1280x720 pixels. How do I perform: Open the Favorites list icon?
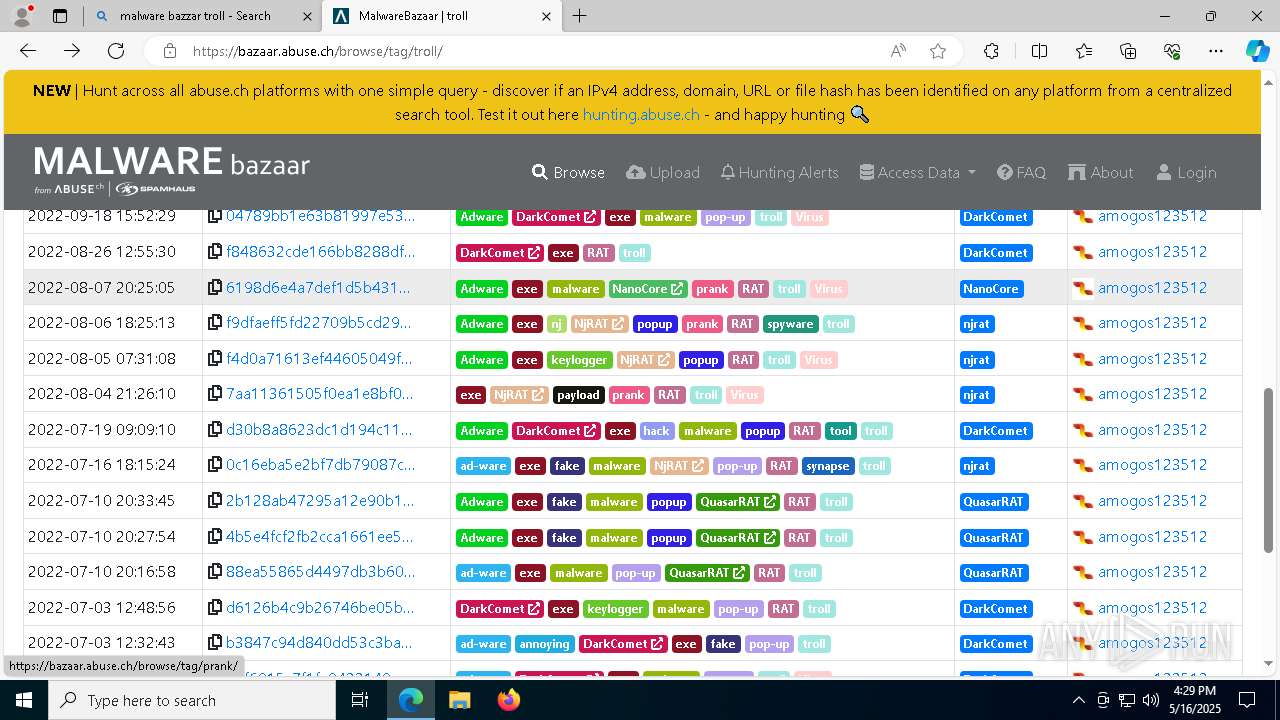(1084, 51)
